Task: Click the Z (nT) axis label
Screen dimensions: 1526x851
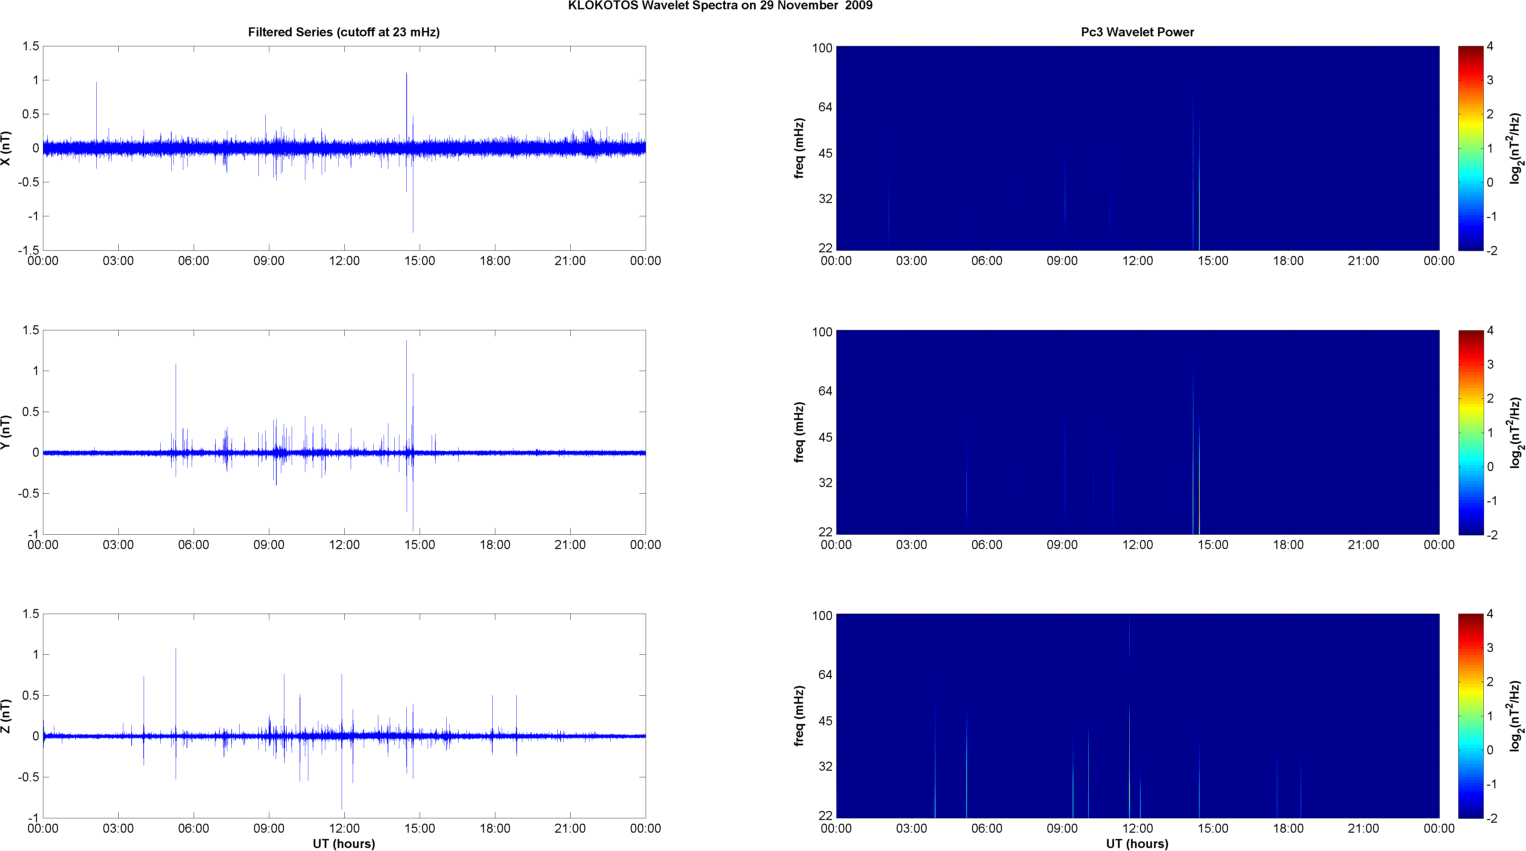Action: point(7,716)
